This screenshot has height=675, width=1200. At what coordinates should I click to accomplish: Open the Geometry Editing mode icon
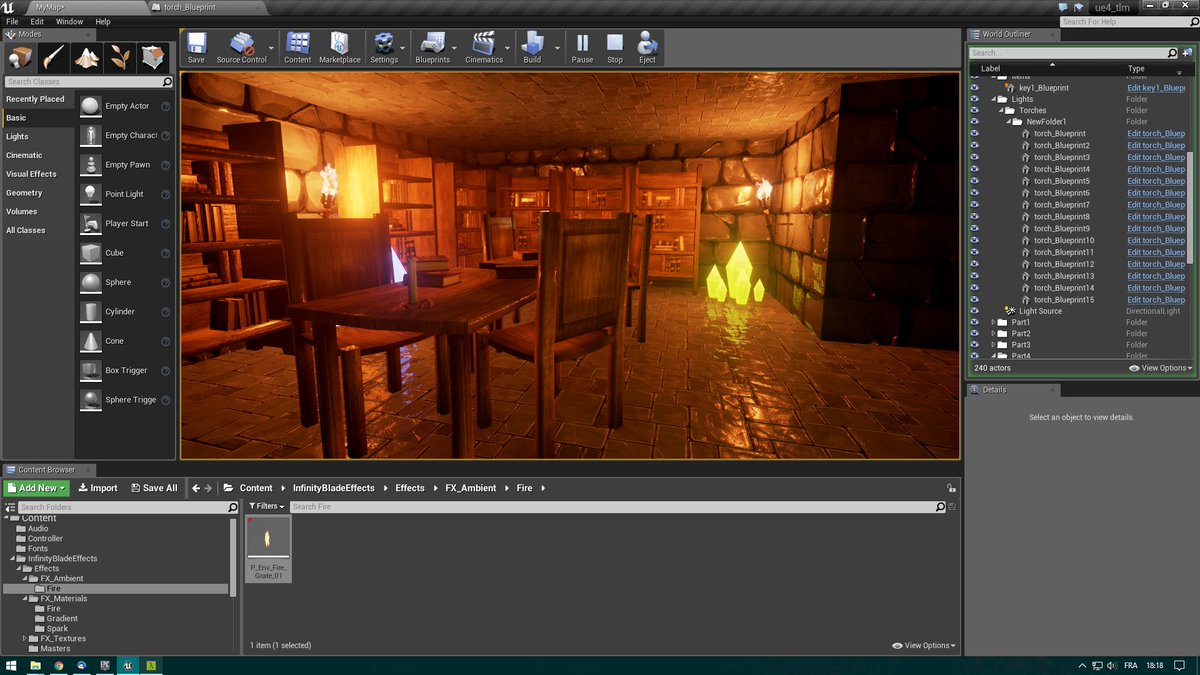[153, 57]
